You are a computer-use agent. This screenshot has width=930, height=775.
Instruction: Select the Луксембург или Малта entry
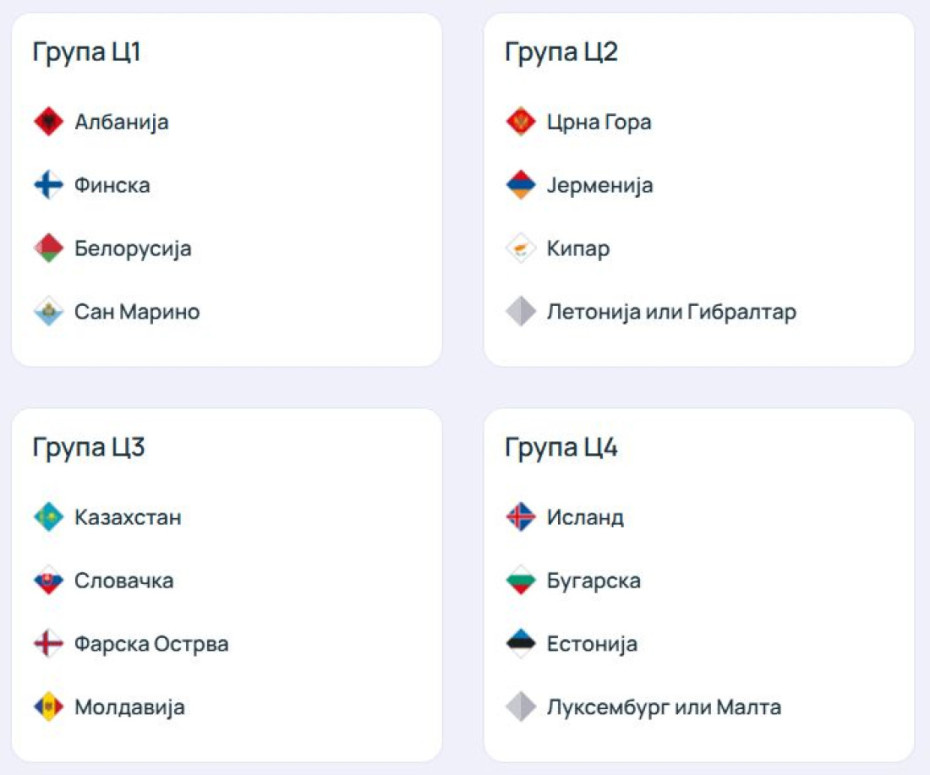(x=664, y=708)
